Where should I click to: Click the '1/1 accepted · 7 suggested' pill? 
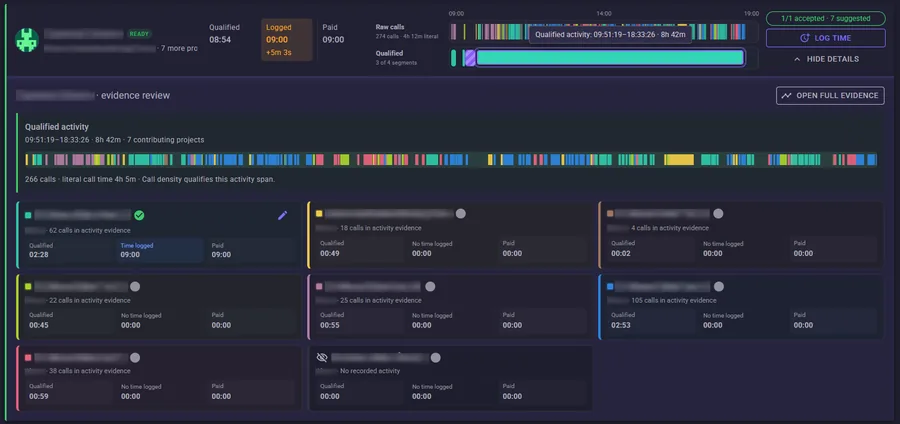click(825, 18)
